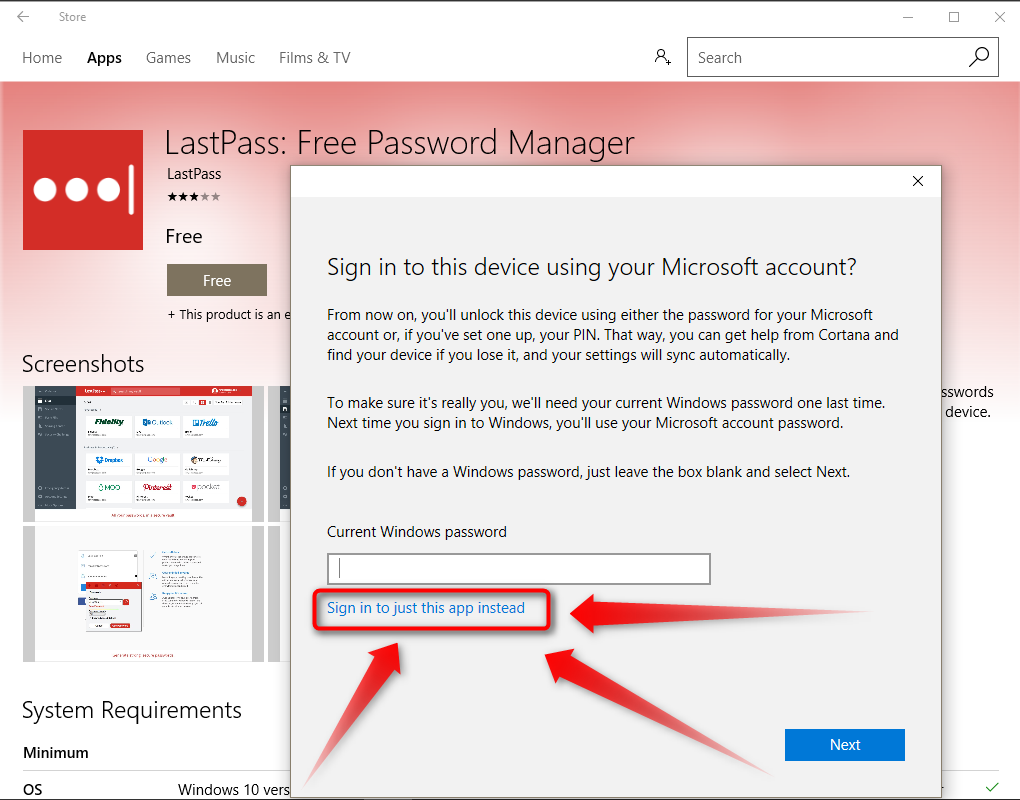Close the Microsoft account sign-in dialog
The image size is (1020, 800).
[x=918, y=181]
